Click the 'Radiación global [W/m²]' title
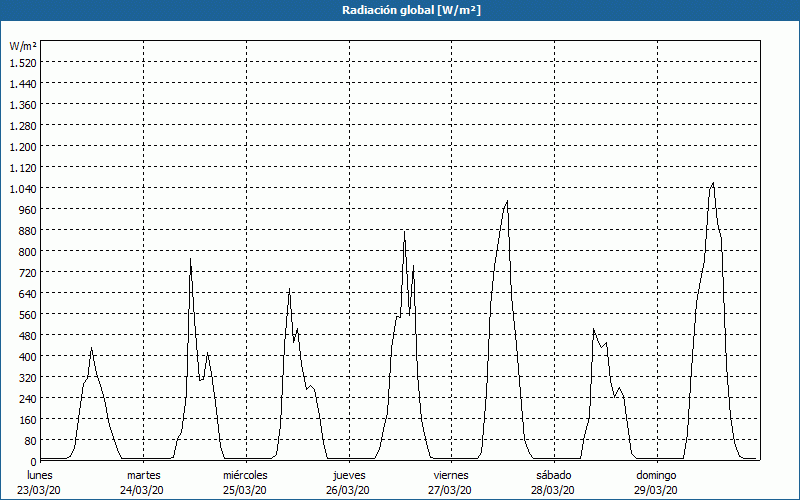The width and height of the screenshot is (800, 500). 411,10
